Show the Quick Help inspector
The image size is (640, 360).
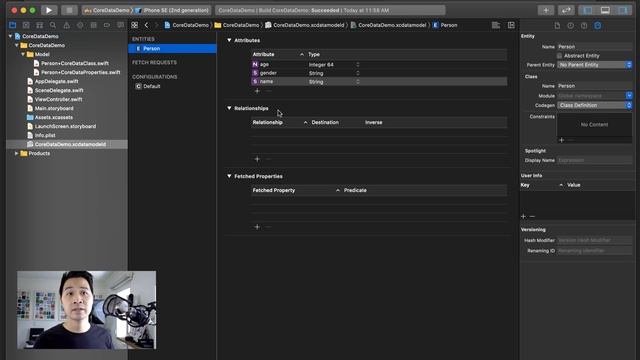(x=584, y=25)
